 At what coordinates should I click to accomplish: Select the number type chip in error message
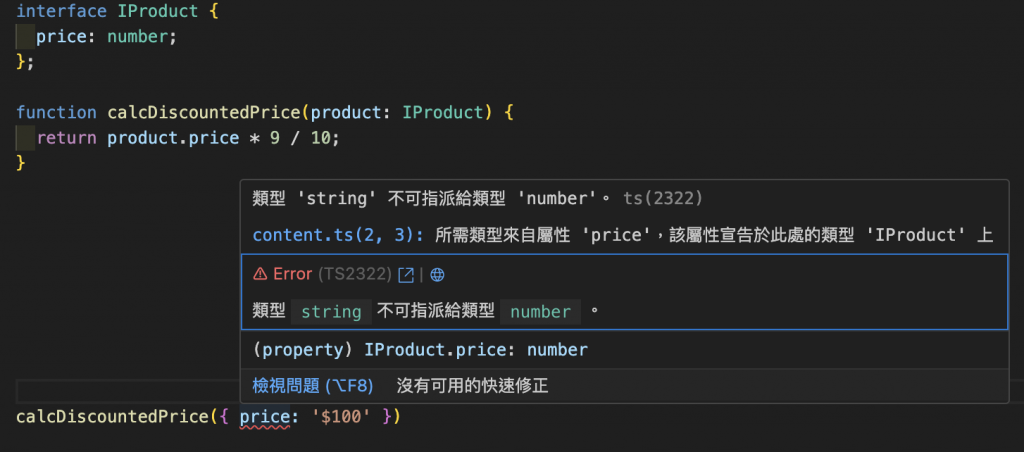point(540,312)
